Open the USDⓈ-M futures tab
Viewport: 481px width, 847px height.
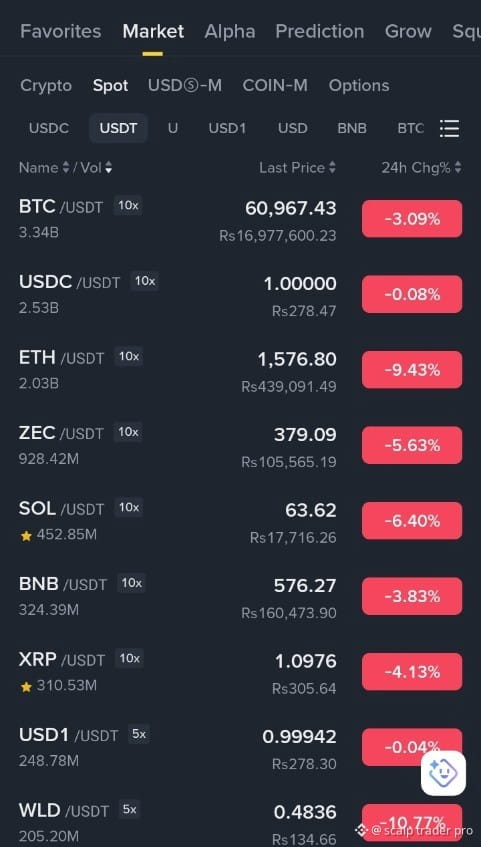tap(185, 85)
